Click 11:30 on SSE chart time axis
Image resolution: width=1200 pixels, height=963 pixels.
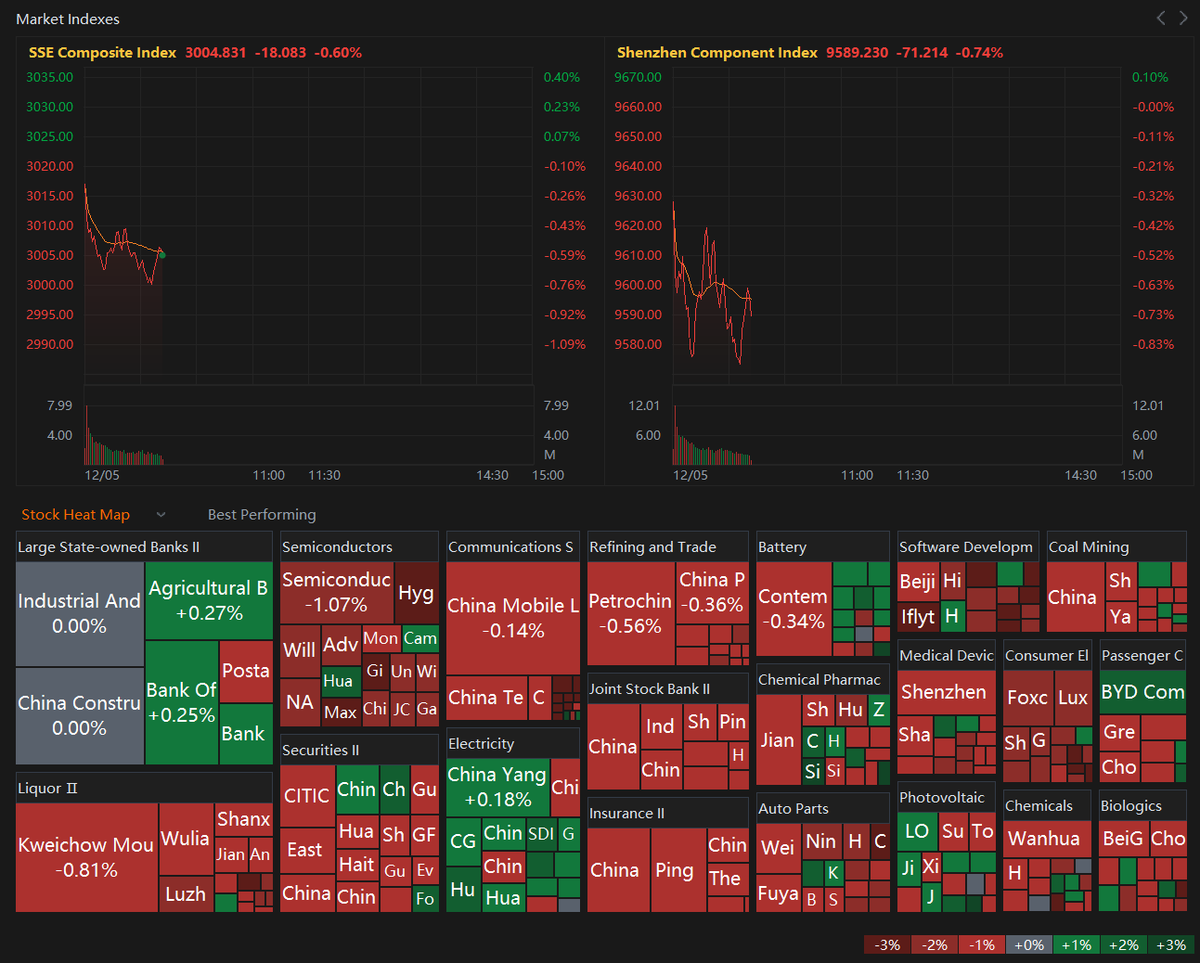pyautogui.click(x=323, y=475)
